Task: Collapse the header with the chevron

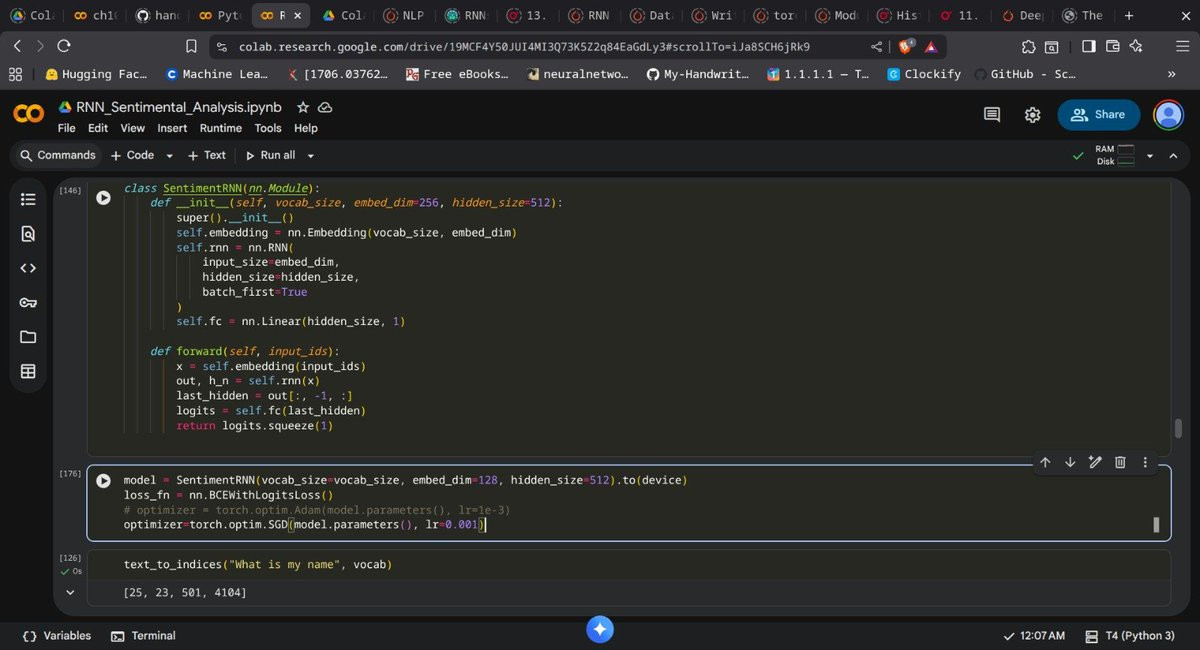Action: [1173, 156]
